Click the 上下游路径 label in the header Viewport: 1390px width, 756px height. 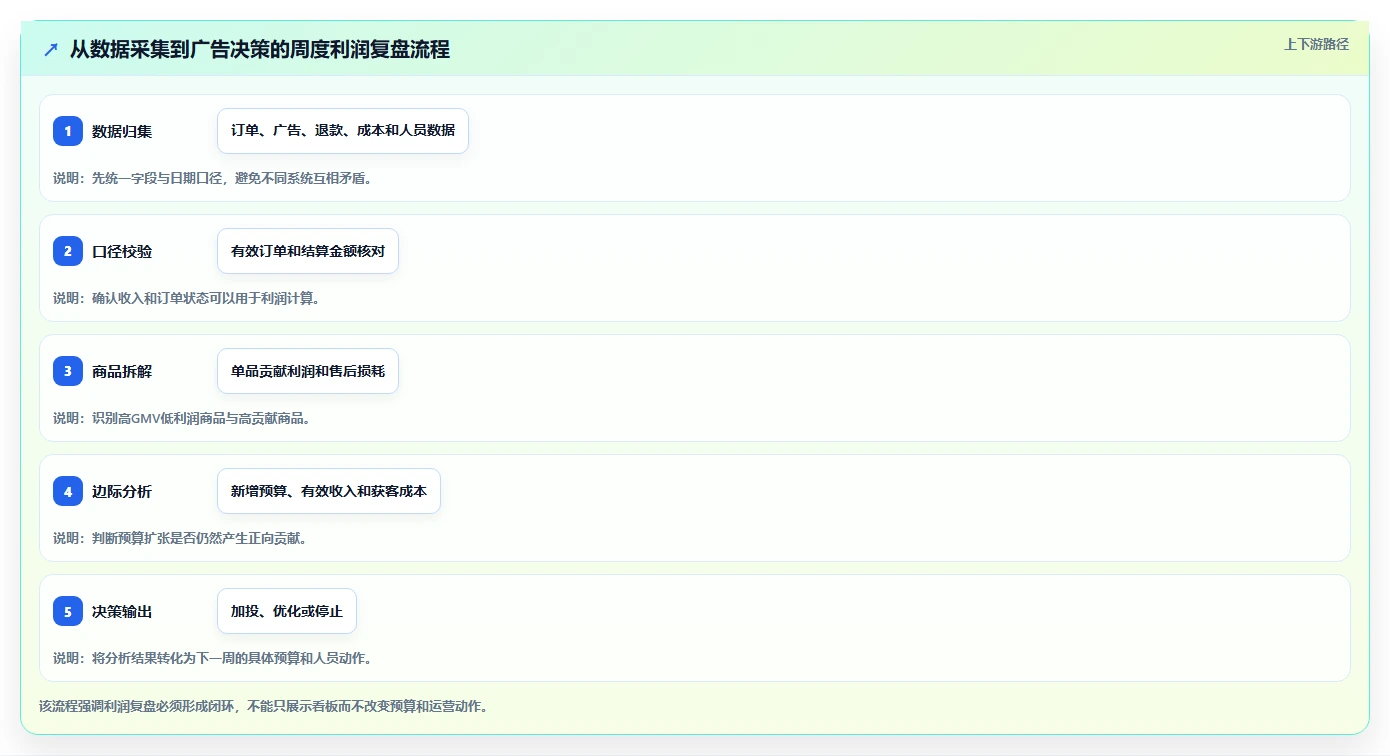pos(1316,44)
